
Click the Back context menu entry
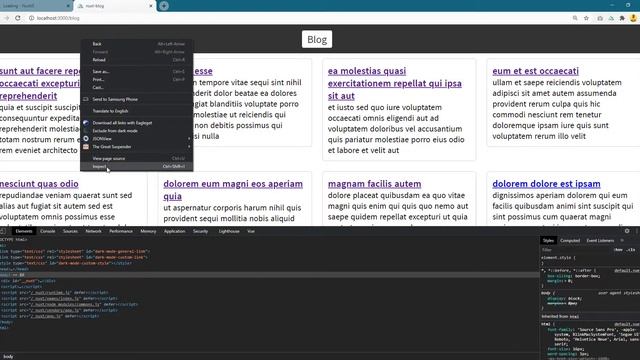click(137, 44)
